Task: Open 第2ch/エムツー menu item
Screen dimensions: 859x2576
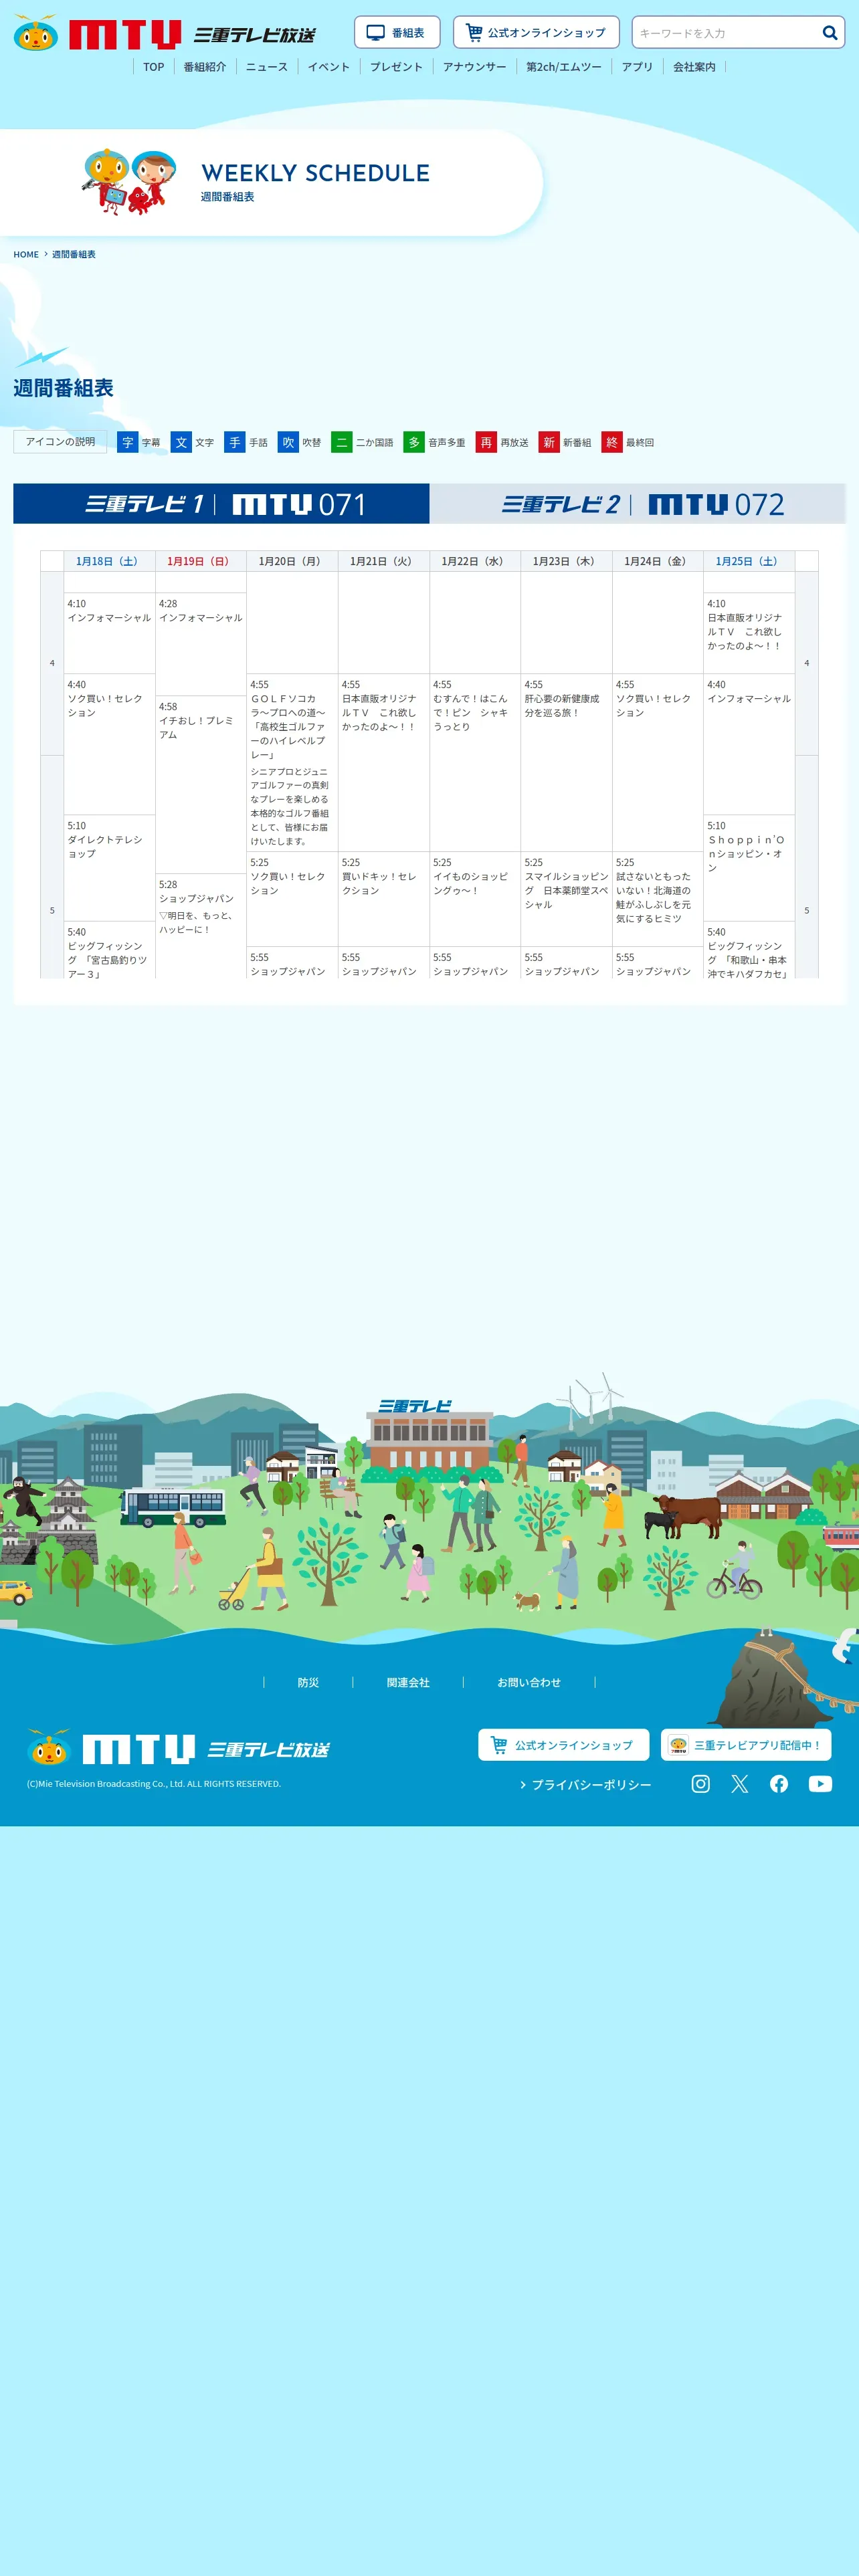Action: tap(564, 67)
